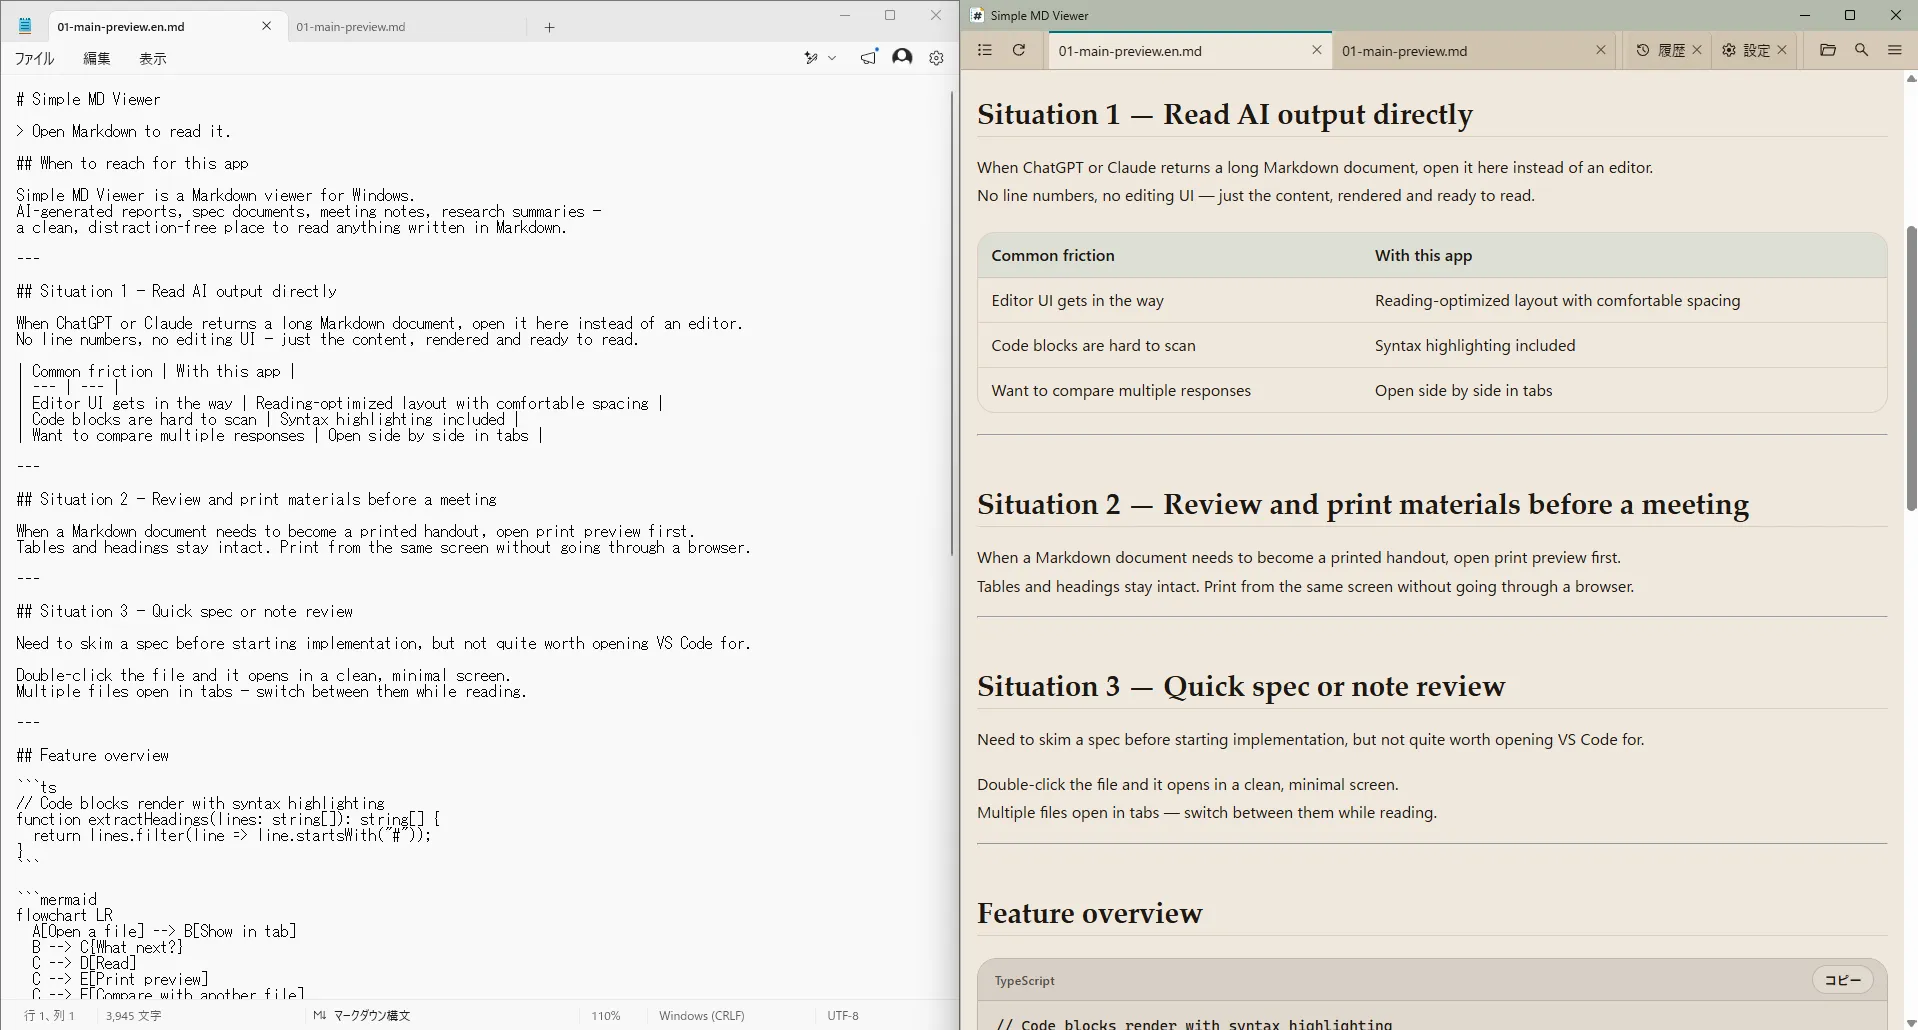Click the 行 1, 列 1 cursor position in status bar
The image size is (1918, 1030).
(49, 1015)
